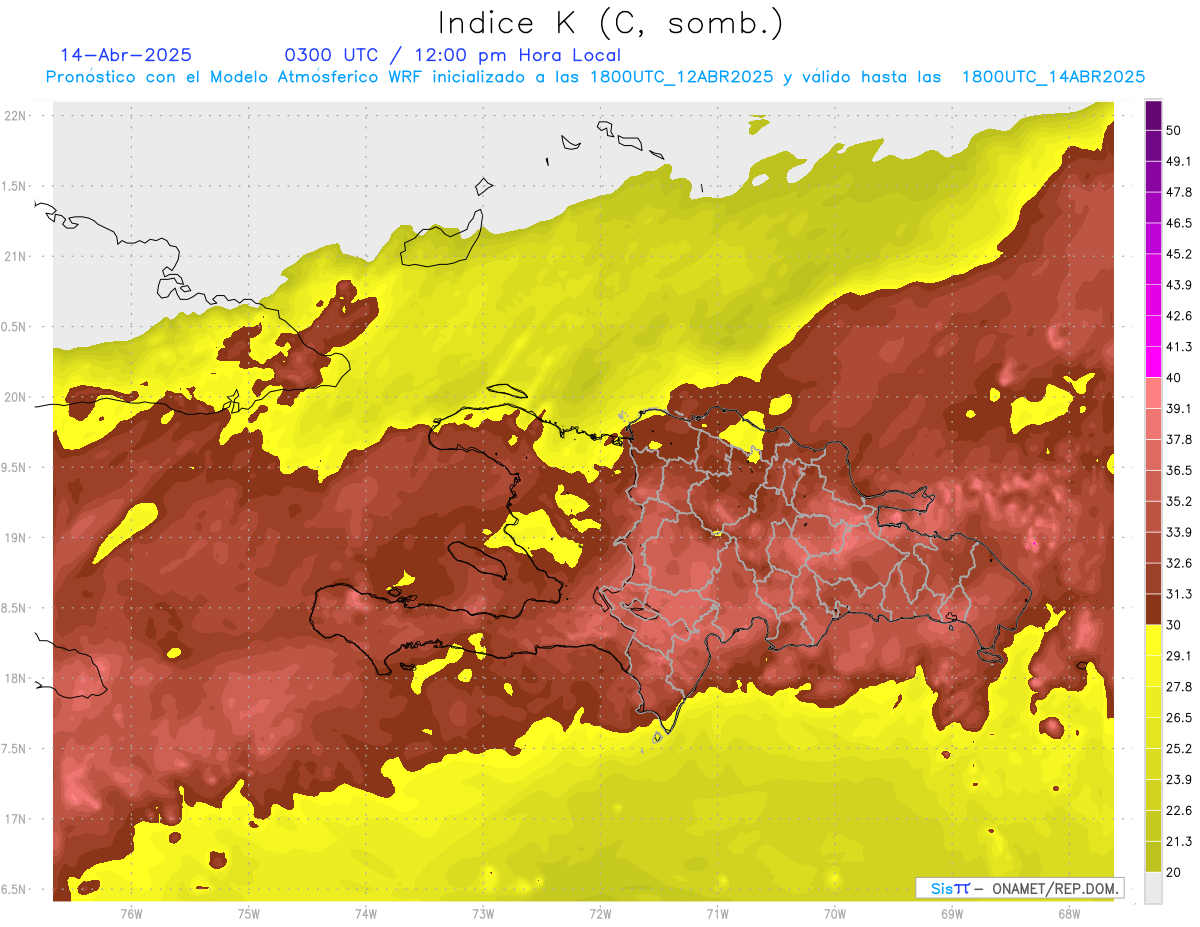Click color scale value 40
The image size is (1200, 927).
click(1174, 378)
